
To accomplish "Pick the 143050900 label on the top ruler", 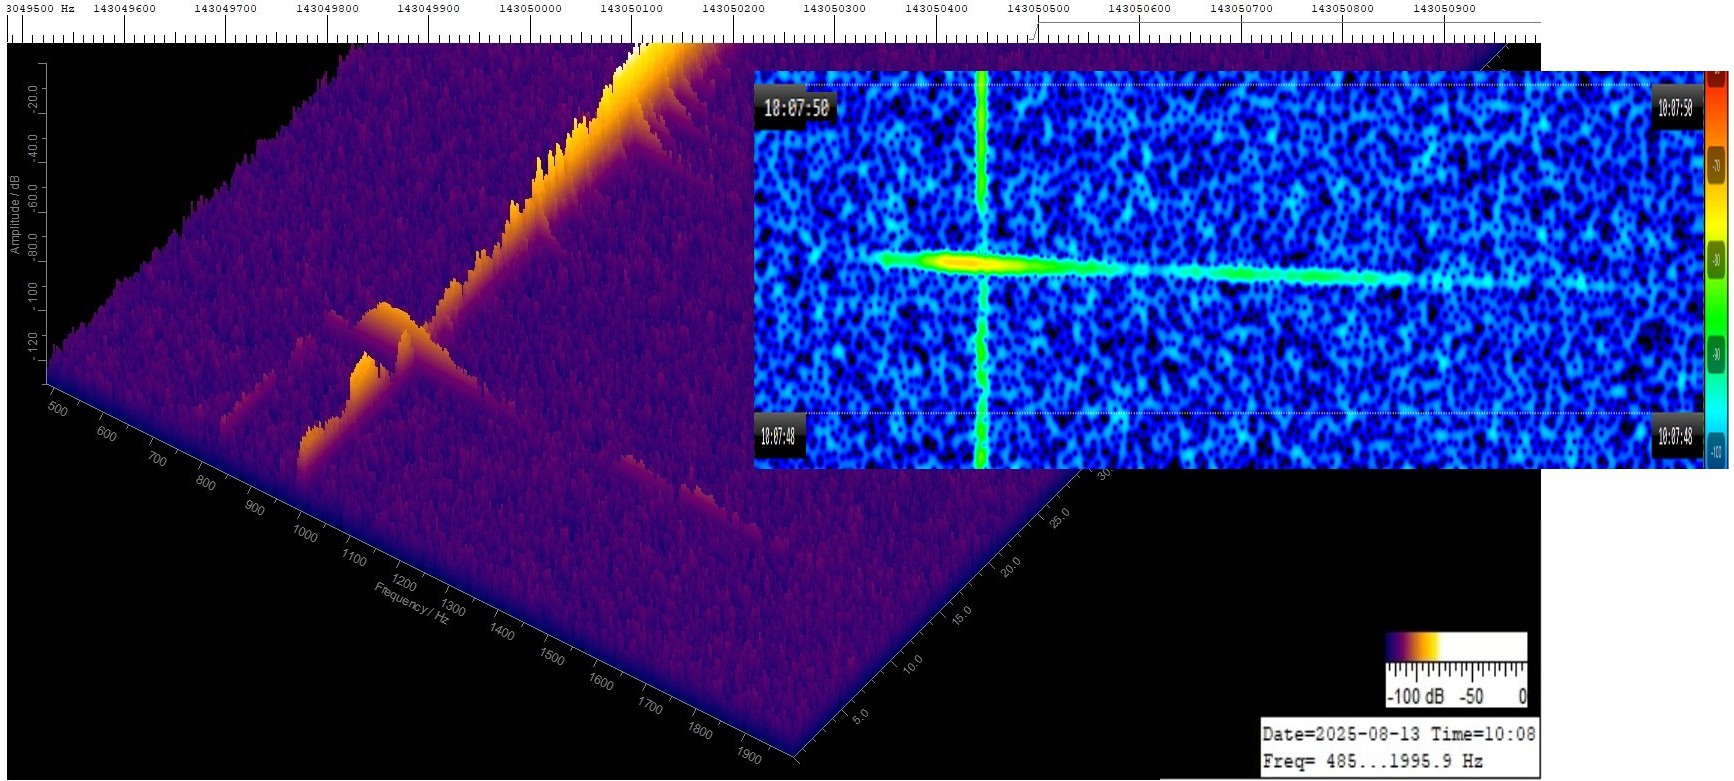I will tap(1444, 9).
